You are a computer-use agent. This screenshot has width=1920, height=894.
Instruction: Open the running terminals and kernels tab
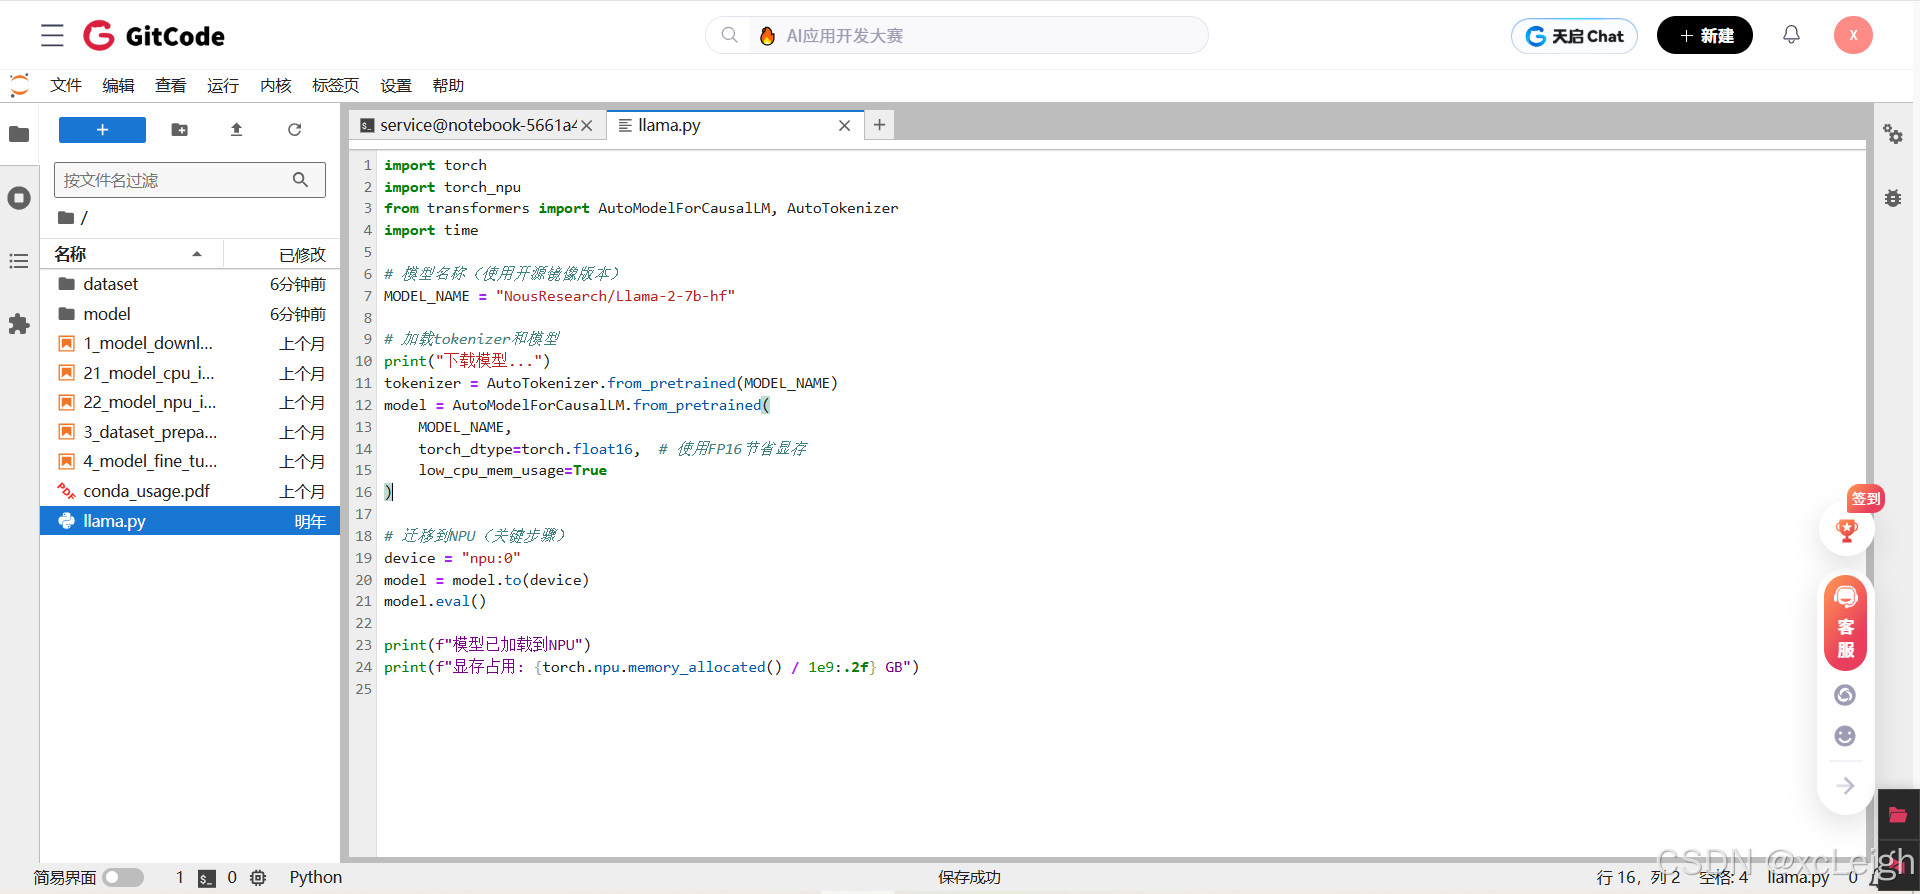click(19, 198)
